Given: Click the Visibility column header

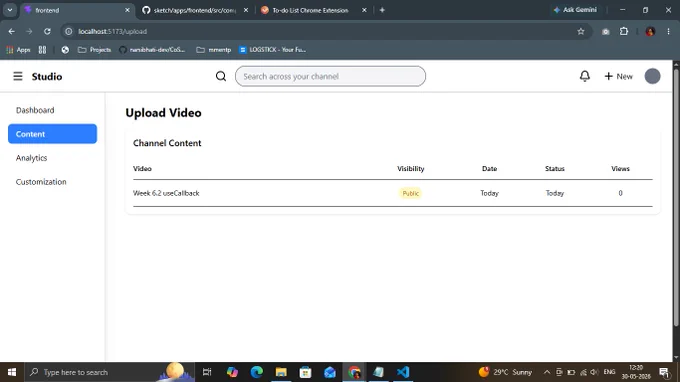Looking at the screenshot, I should pyautogui.click(x=410, y=169).
